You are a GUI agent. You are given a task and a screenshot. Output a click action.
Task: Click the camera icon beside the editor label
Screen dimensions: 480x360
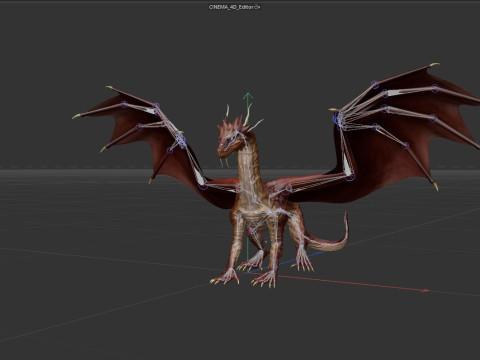[x=257, y=7]
